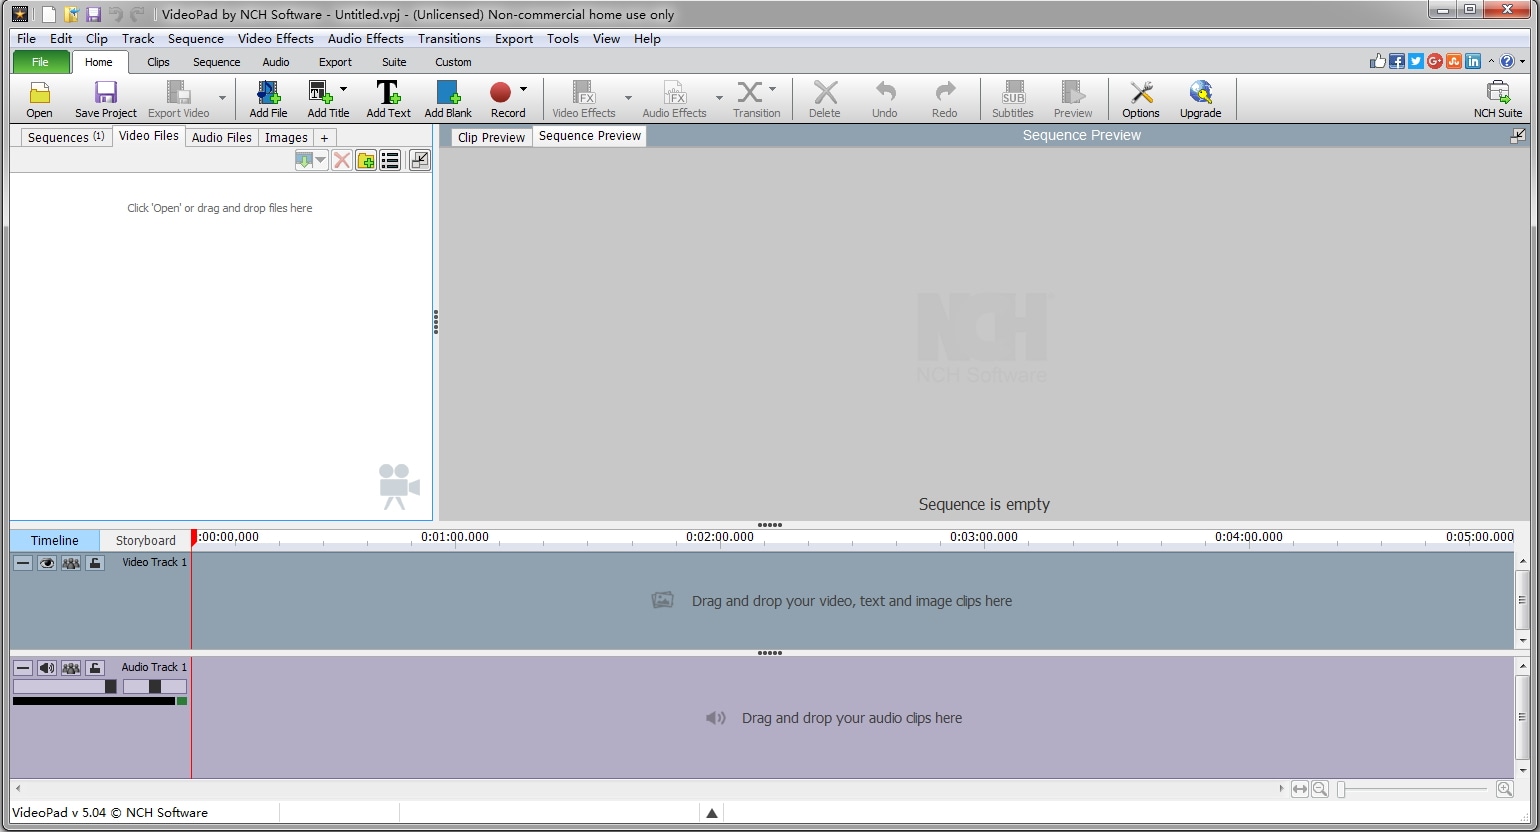The height and width of the screenshot is (832, 1540).
Task: Adjust the Audio Track 1 volume slider
Action: click(65, 687)
